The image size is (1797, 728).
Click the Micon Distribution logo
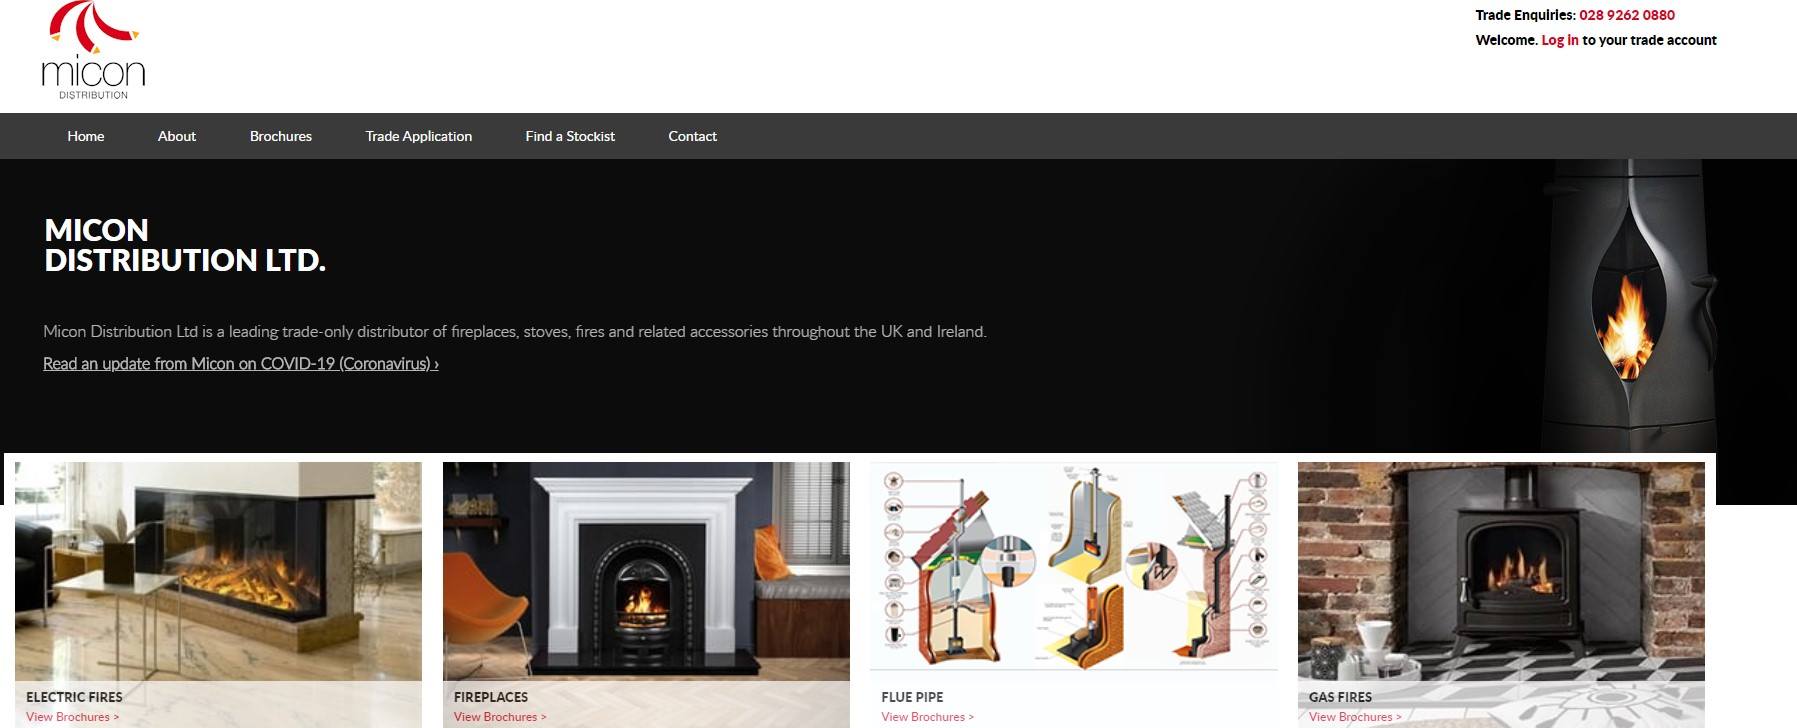(94, 50)
